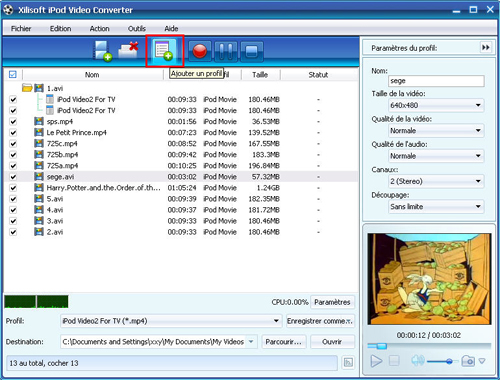The height and width of the screenshot is (380, 500).
Task: Click the Ajouter un profil toolbar icon
Action: tap(164, 51)
